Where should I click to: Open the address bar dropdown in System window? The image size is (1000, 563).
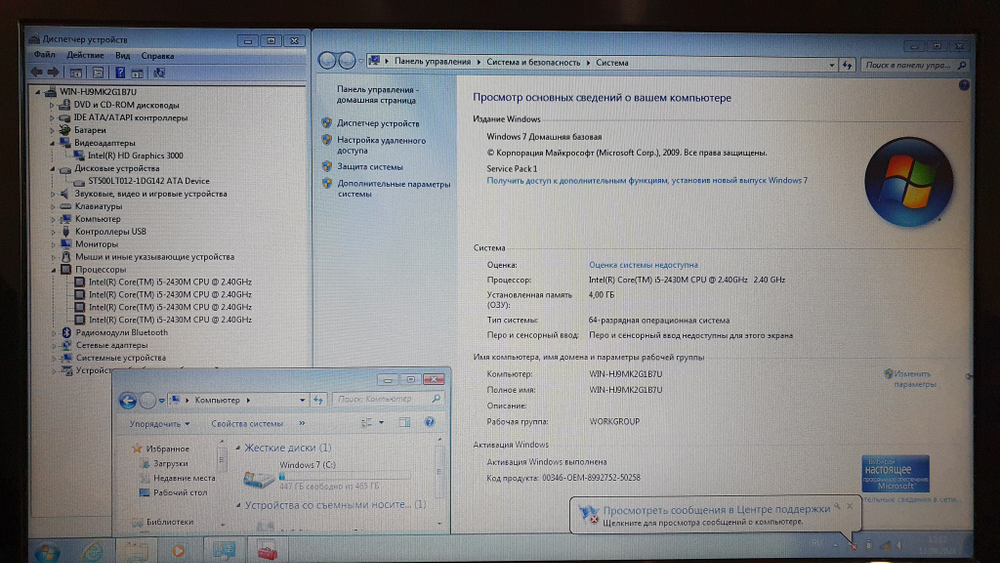tap(832, 64)
